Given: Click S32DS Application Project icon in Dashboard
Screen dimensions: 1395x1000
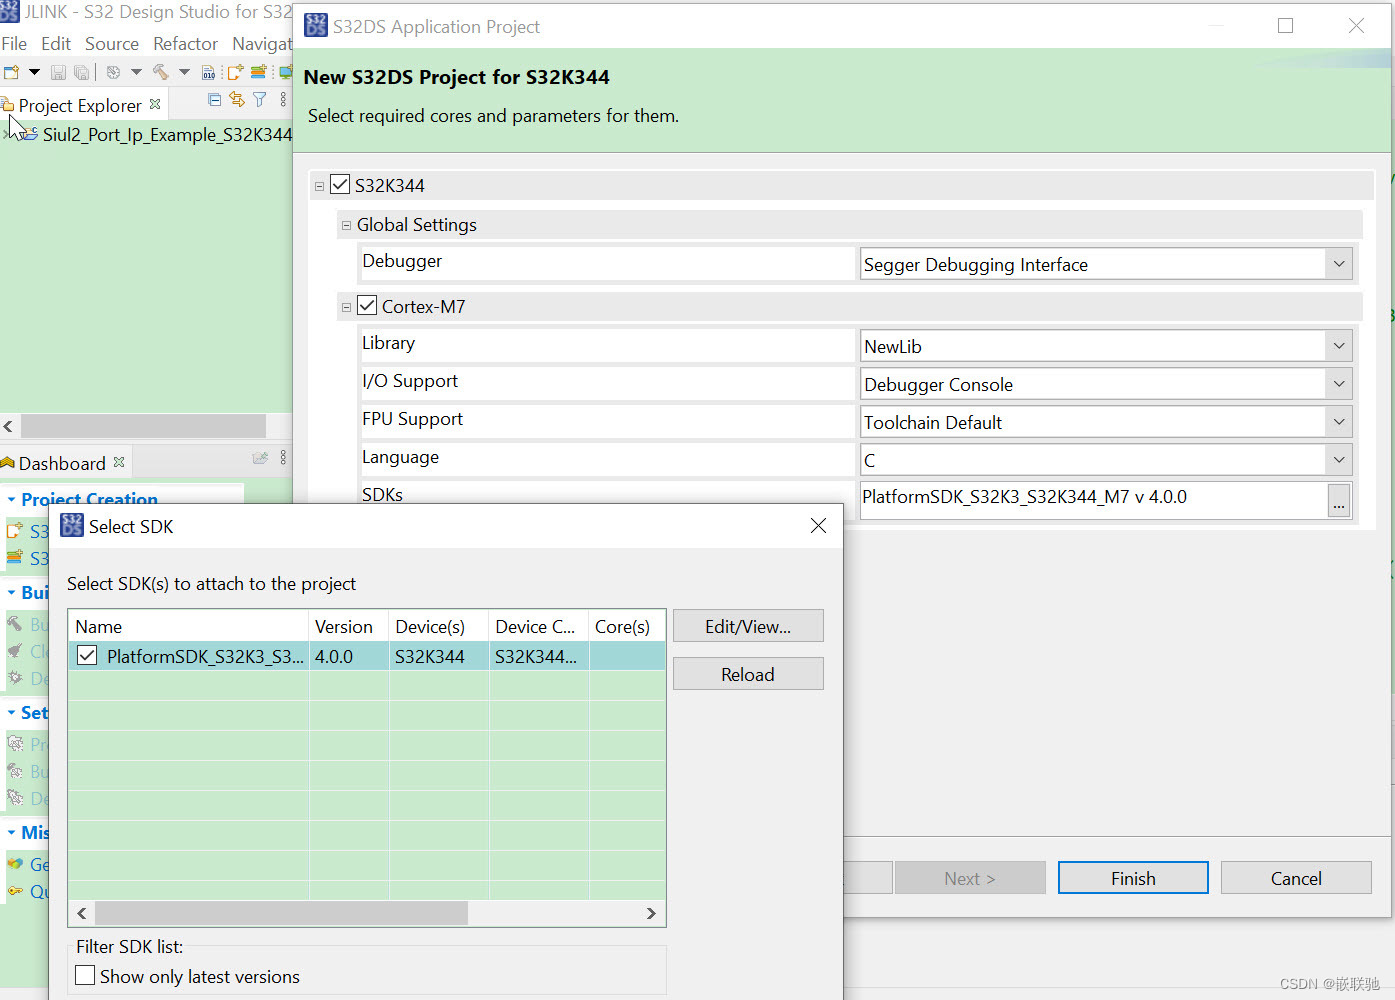Looking at the screenshot, I should pos(15,530).
